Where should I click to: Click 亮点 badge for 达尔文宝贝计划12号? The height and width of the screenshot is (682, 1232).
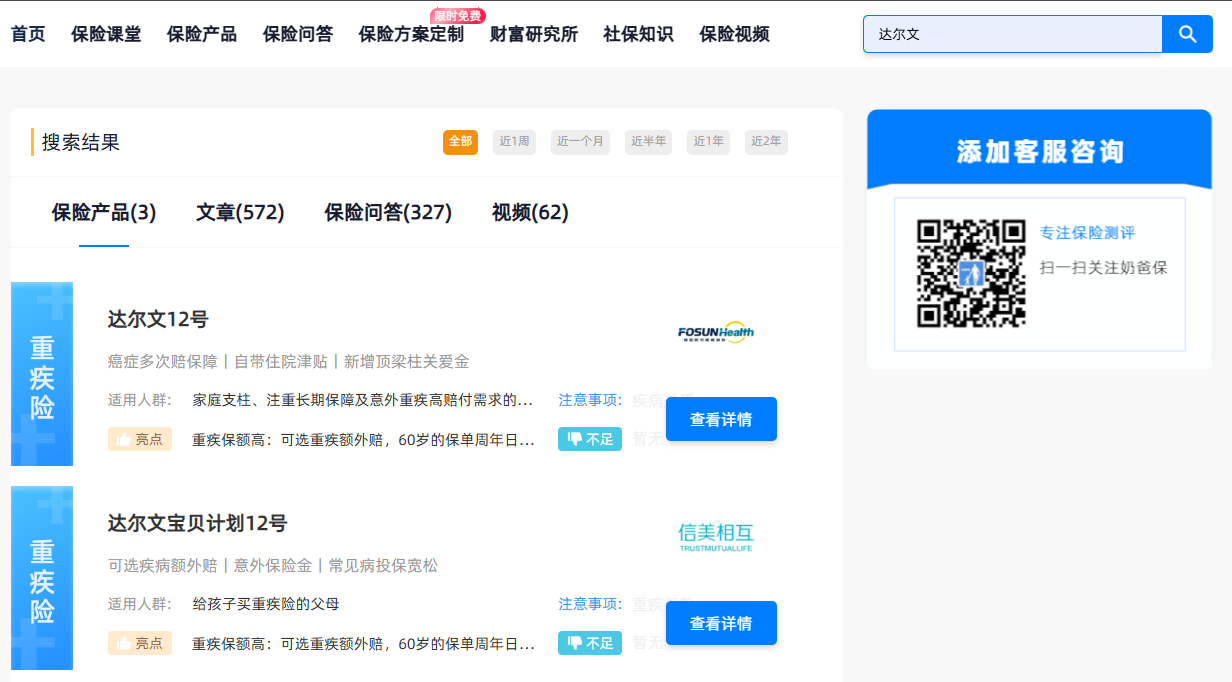[140, 643]
